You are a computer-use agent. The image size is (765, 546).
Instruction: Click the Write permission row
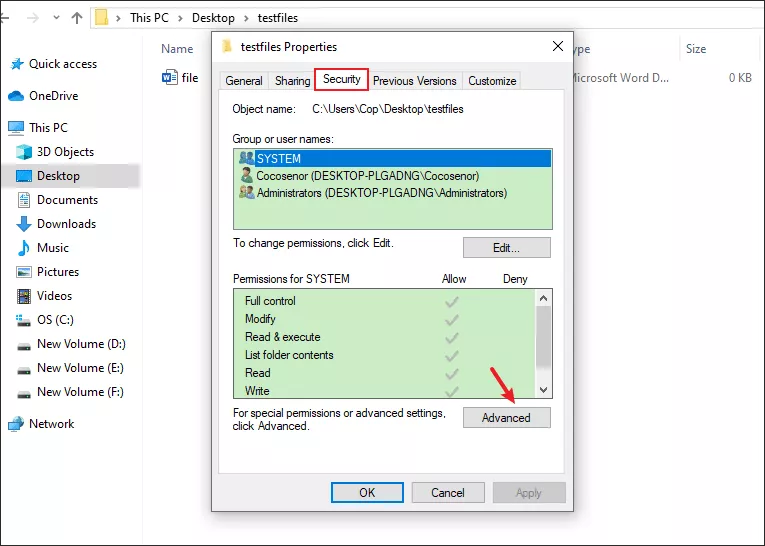(385, 391)
